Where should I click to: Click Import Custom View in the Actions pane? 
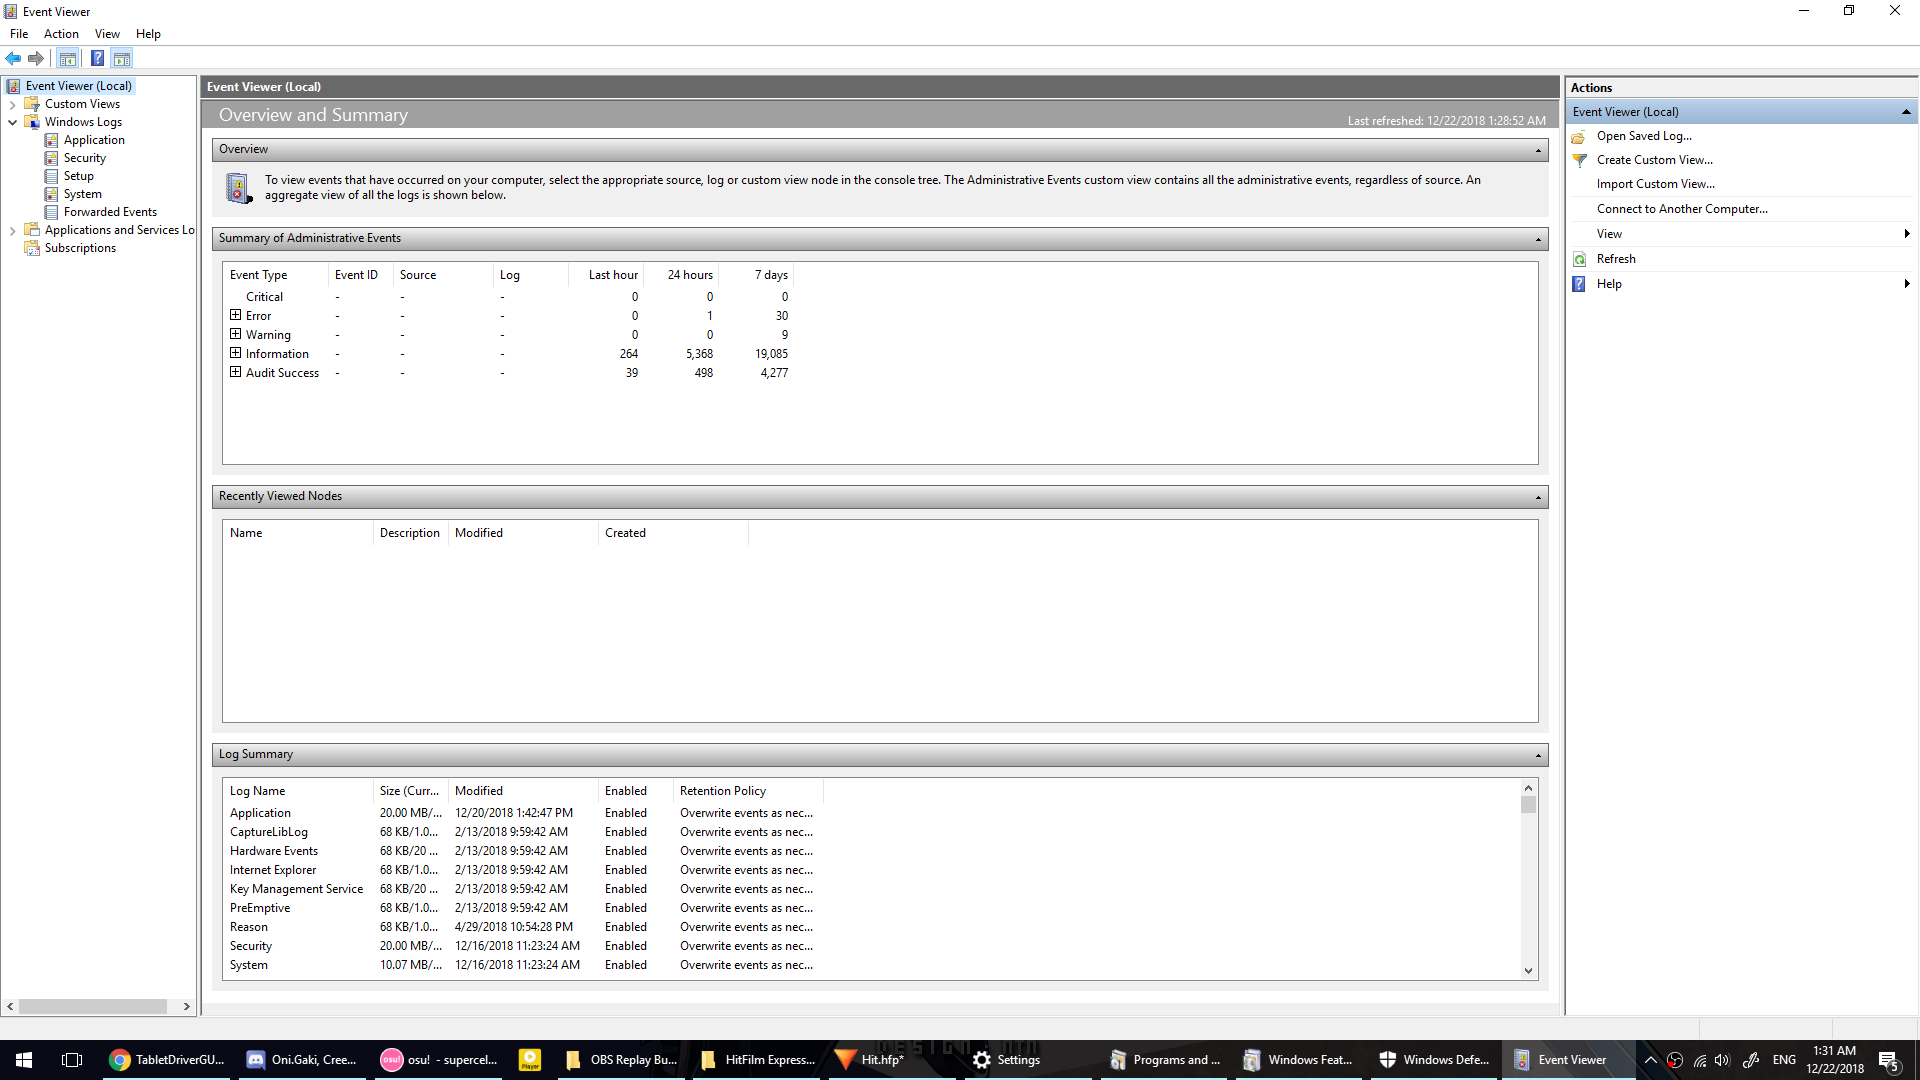(1656, 183)
